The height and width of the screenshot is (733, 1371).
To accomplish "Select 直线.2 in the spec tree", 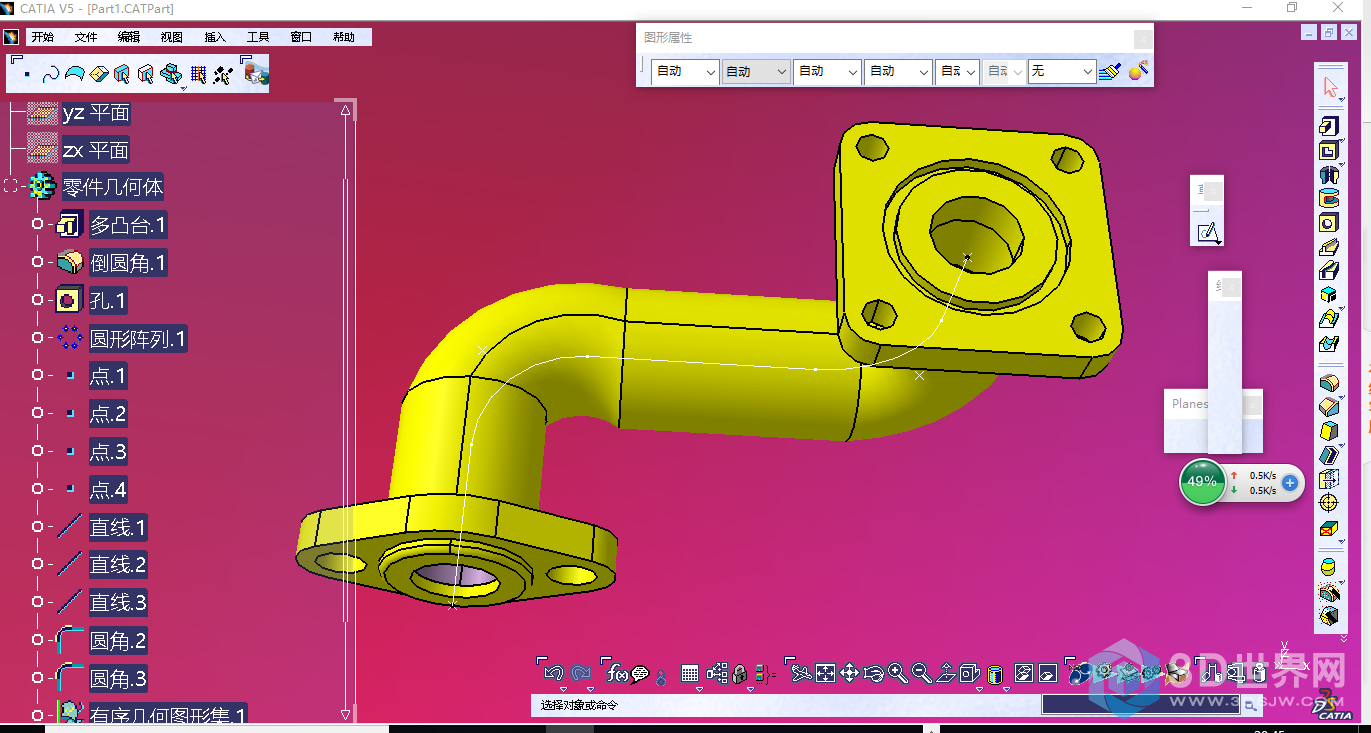I will [x=118, y=565].
